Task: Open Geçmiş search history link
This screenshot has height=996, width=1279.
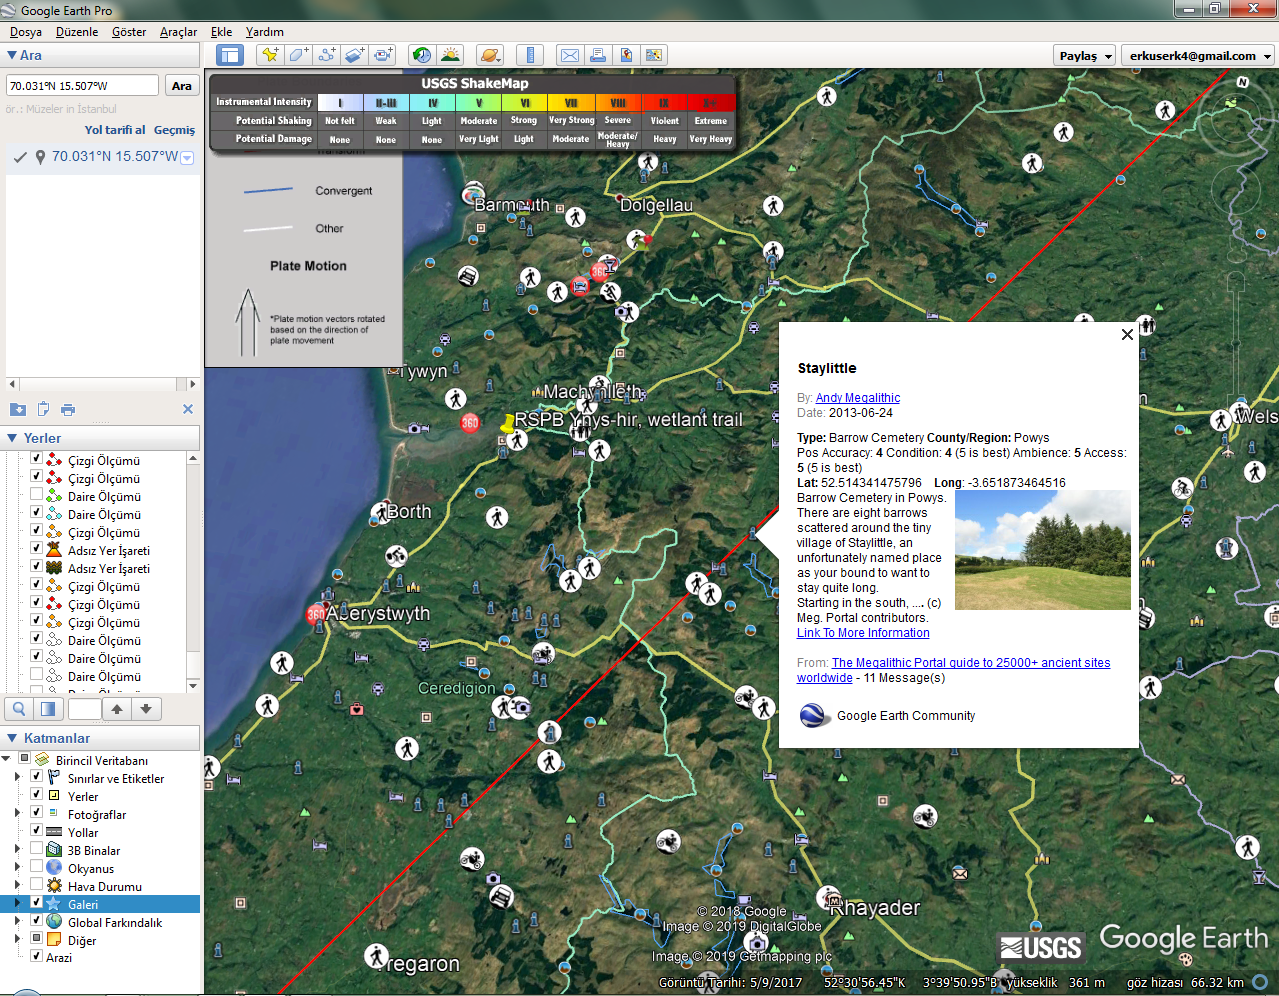Action: coord(174,130)
